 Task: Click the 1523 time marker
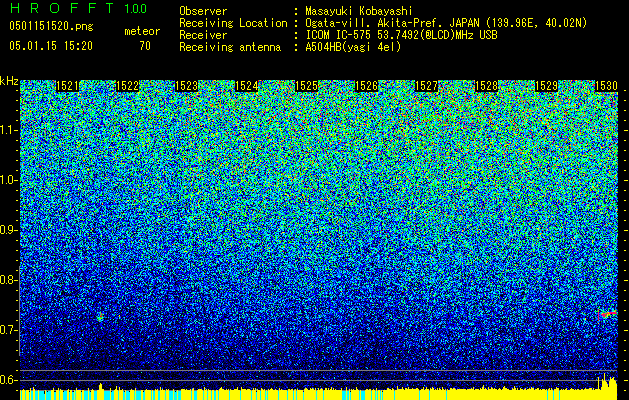187,86
